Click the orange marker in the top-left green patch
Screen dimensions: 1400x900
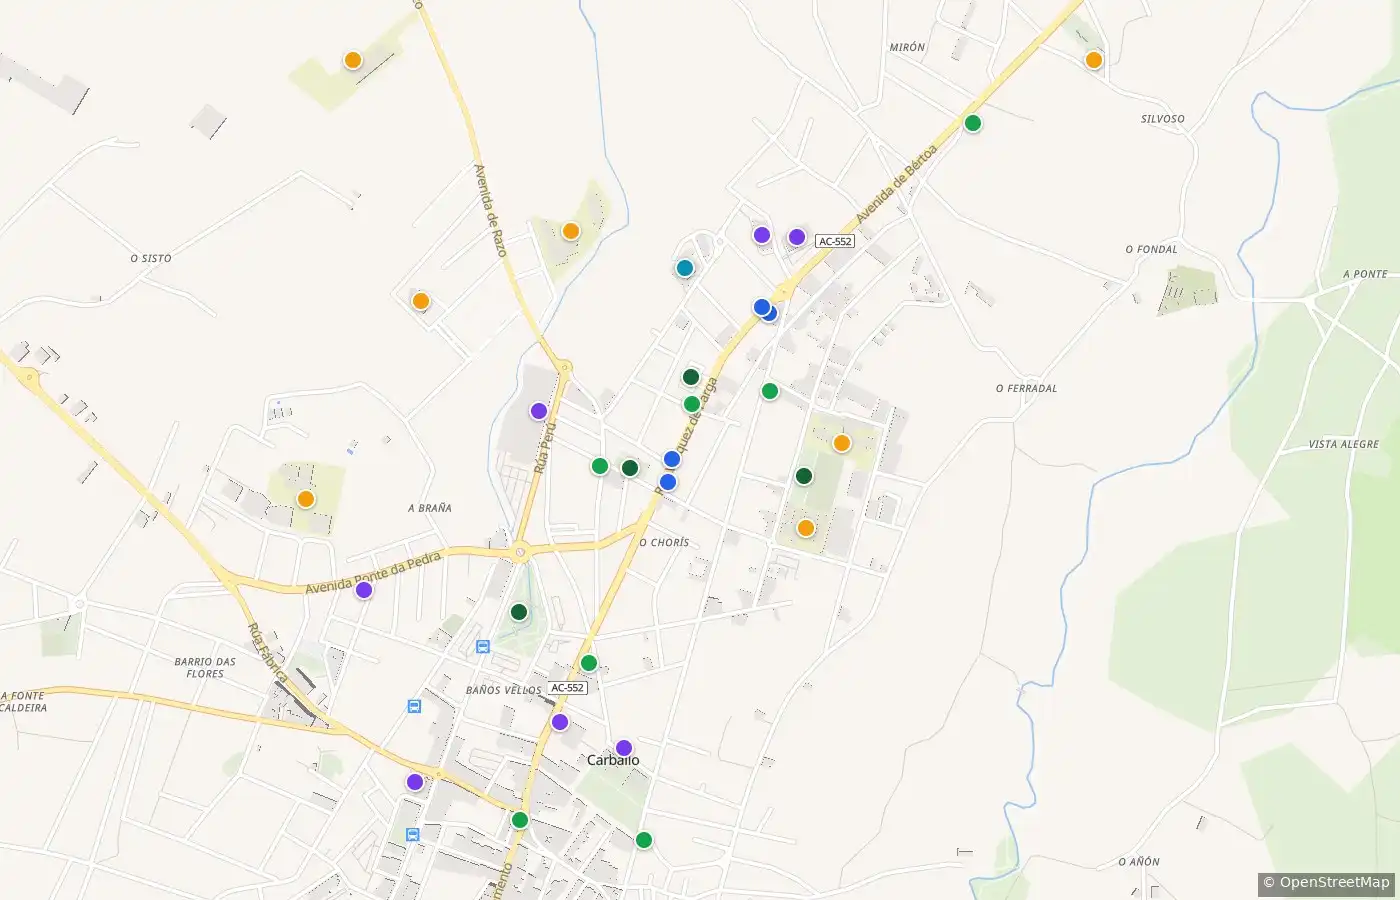[353, 60]
